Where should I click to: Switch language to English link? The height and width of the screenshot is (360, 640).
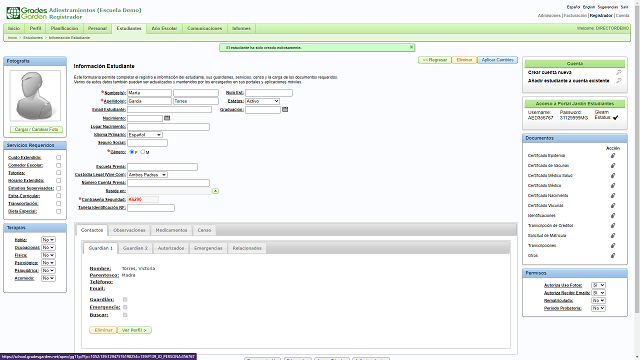tap(589, 7)
